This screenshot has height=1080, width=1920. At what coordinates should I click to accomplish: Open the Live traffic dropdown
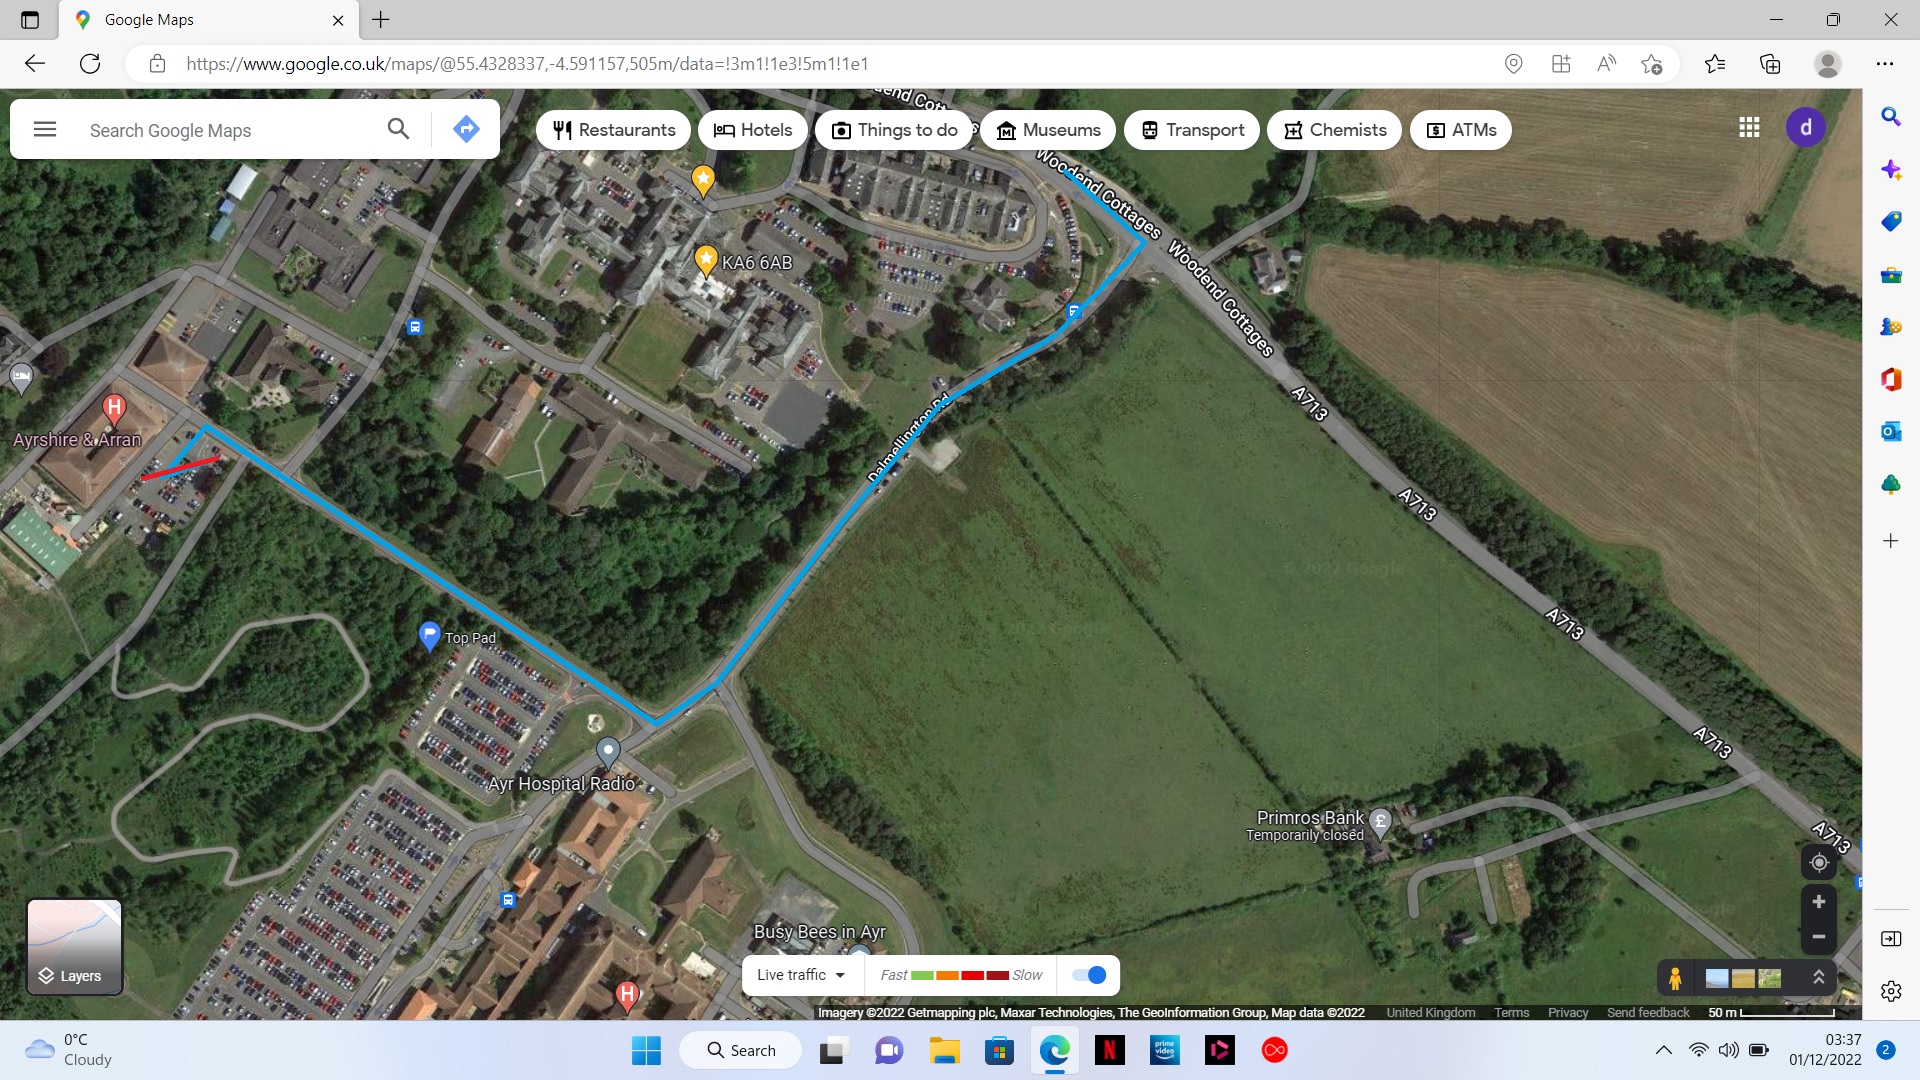click(800, 975)
